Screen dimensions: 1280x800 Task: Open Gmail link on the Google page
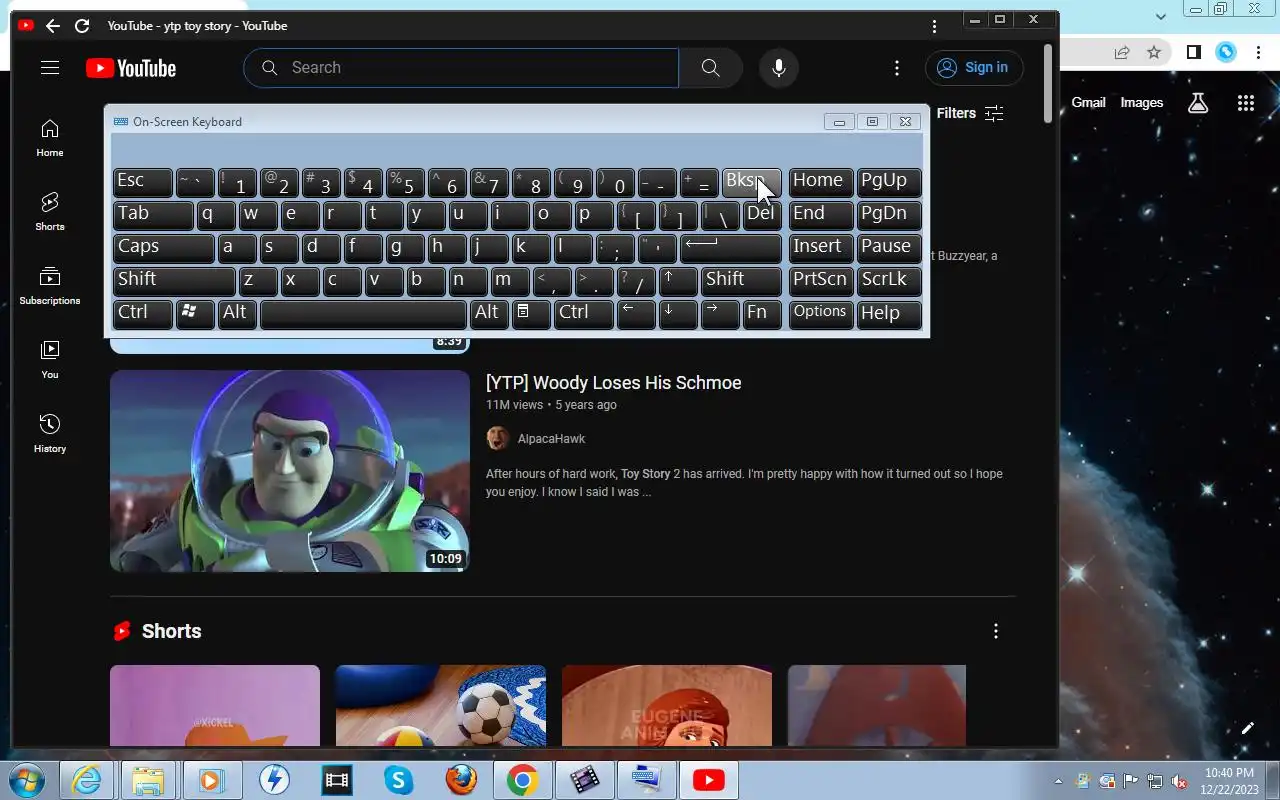(1088, 102)
